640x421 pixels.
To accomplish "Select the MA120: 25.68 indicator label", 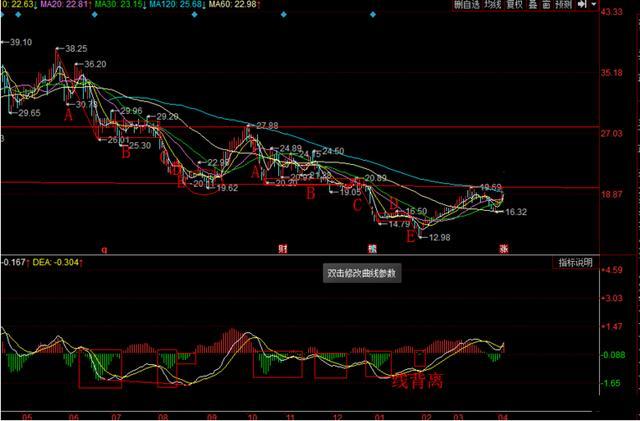I will click(x=178, y=4).
